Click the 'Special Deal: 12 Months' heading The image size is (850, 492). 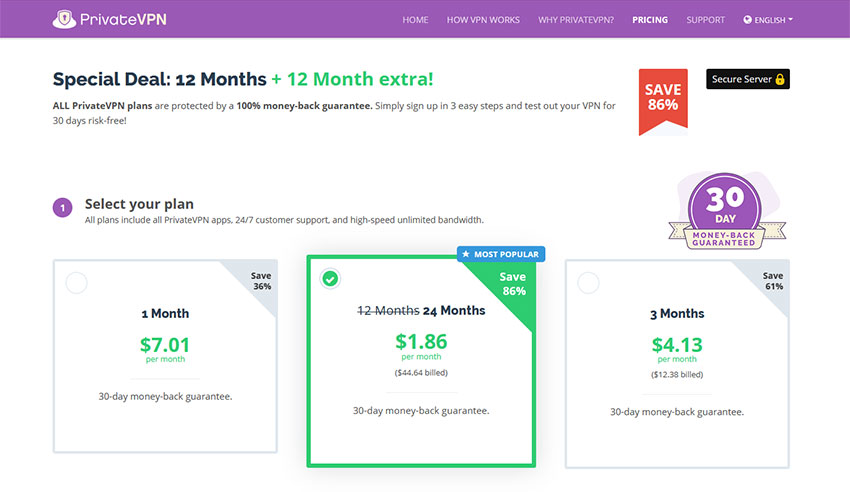point(159,79)
